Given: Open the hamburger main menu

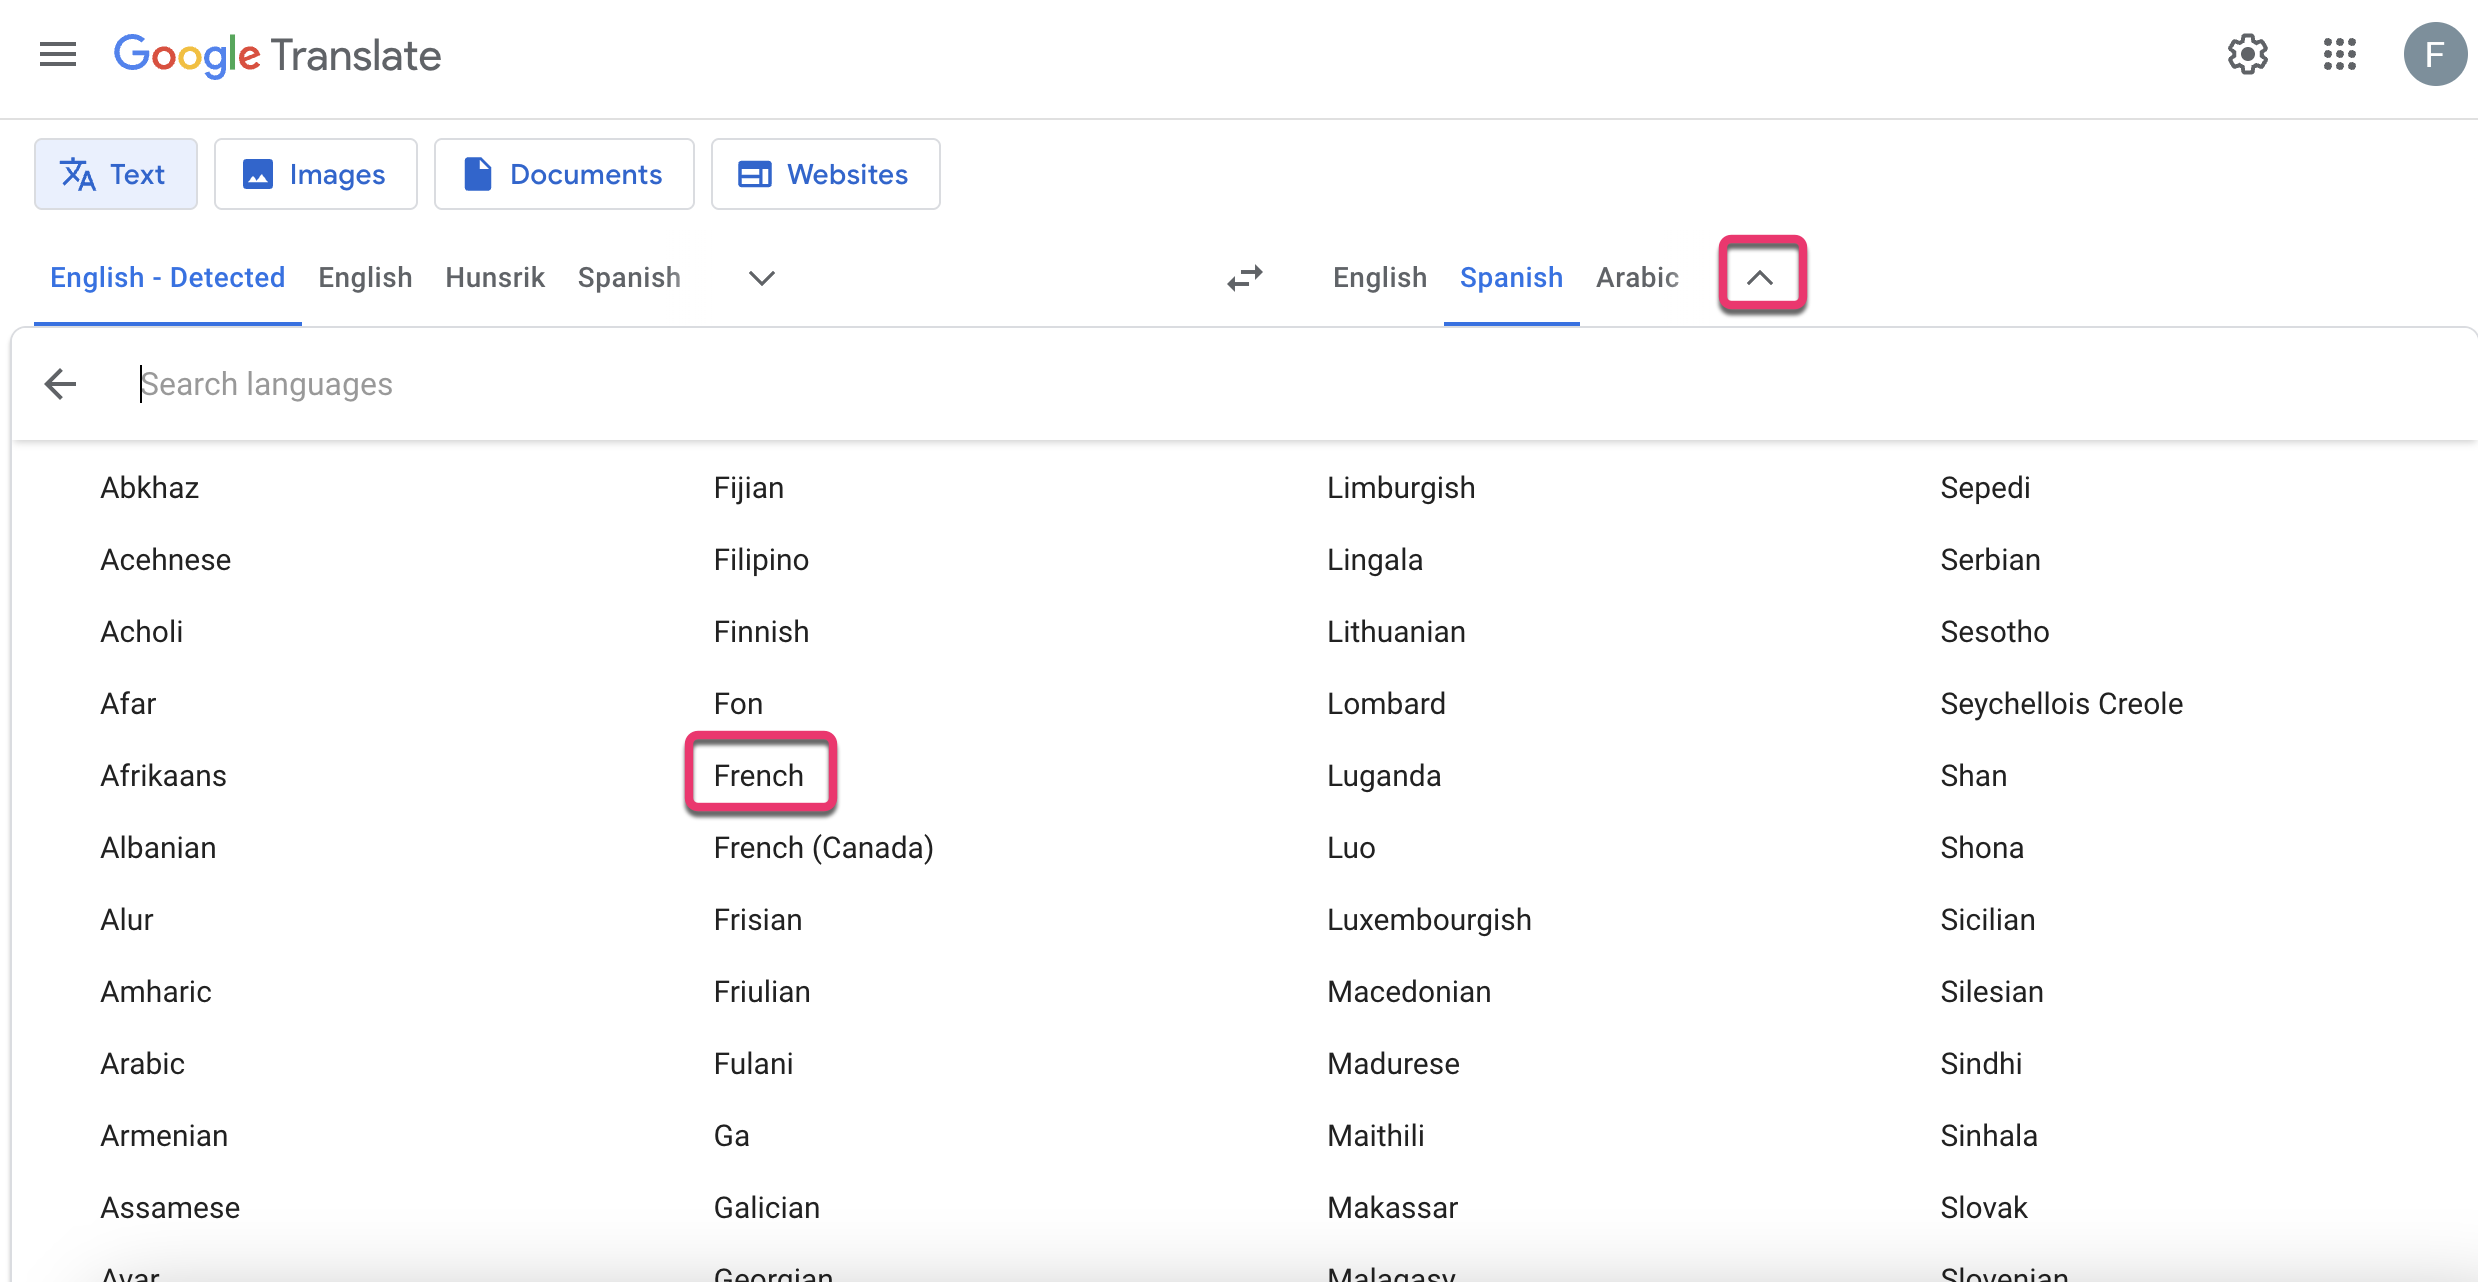Looking at the screenshot, I should click(58, 54).
